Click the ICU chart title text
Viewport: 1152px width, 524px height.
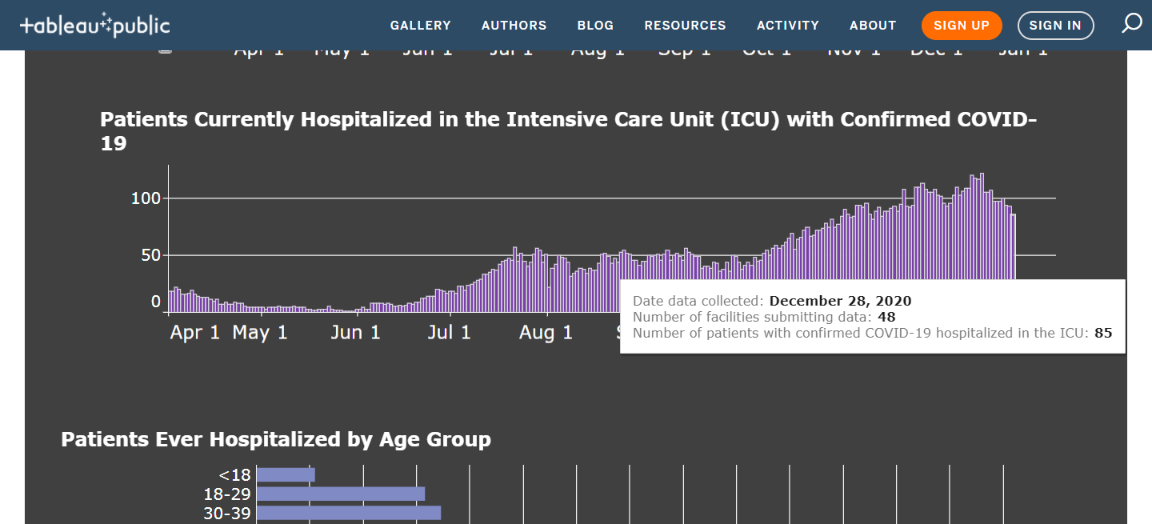tap(568, 132)
